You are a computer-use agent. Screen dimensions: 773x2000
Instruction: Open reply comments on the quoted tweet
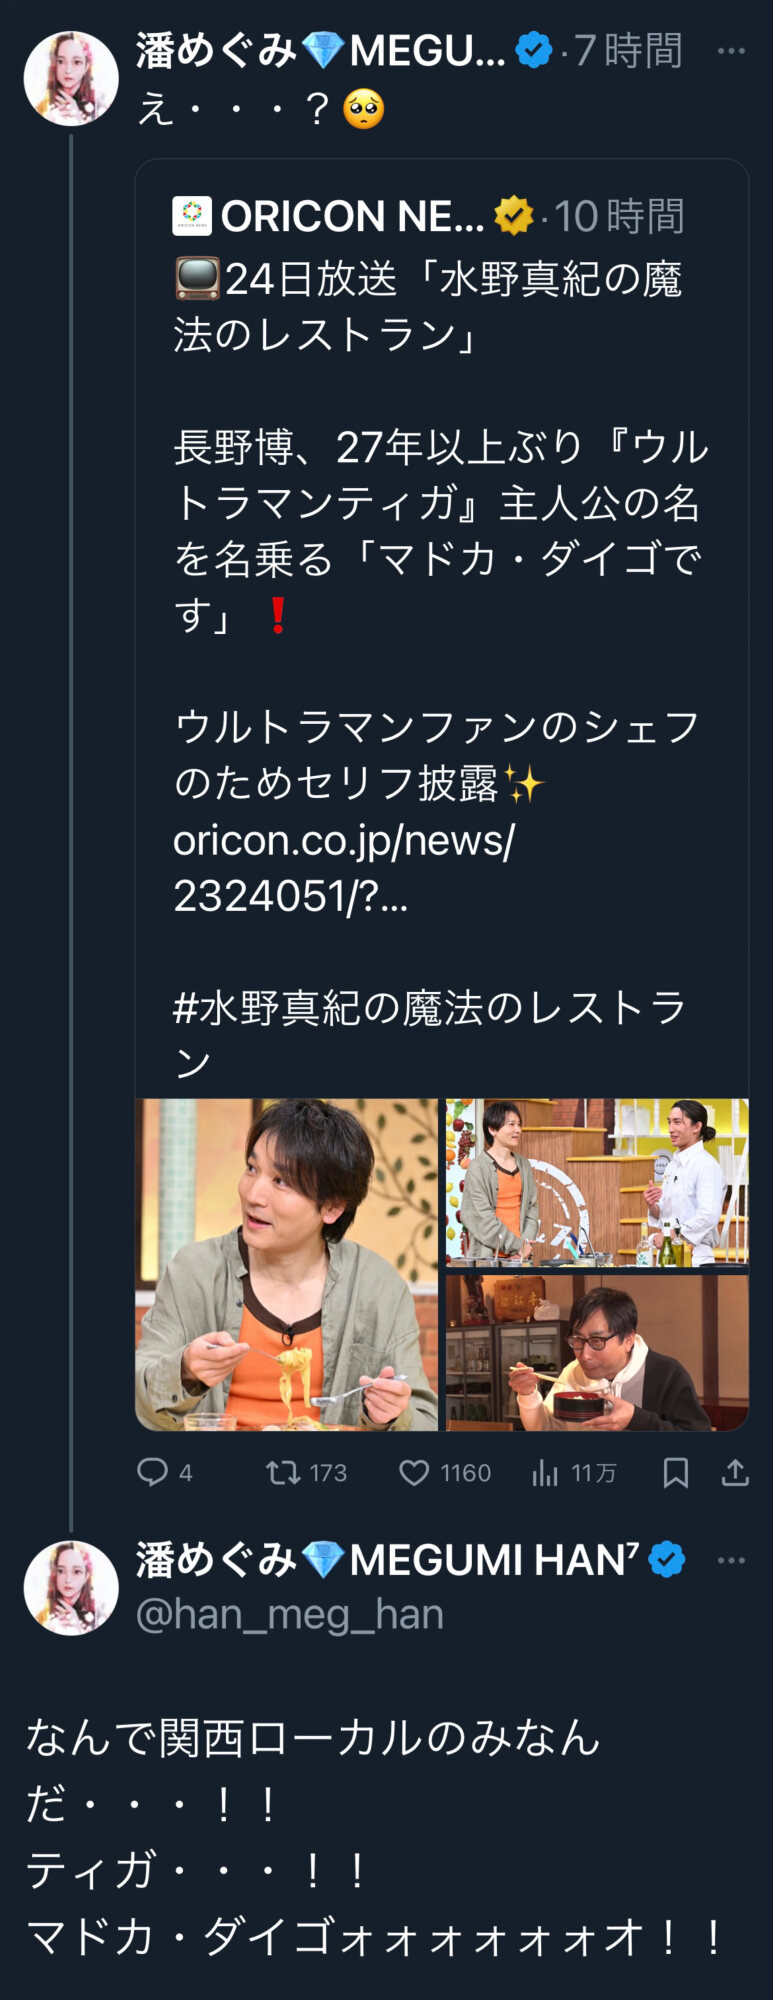pyautogui.click(x=164, y=1472)
